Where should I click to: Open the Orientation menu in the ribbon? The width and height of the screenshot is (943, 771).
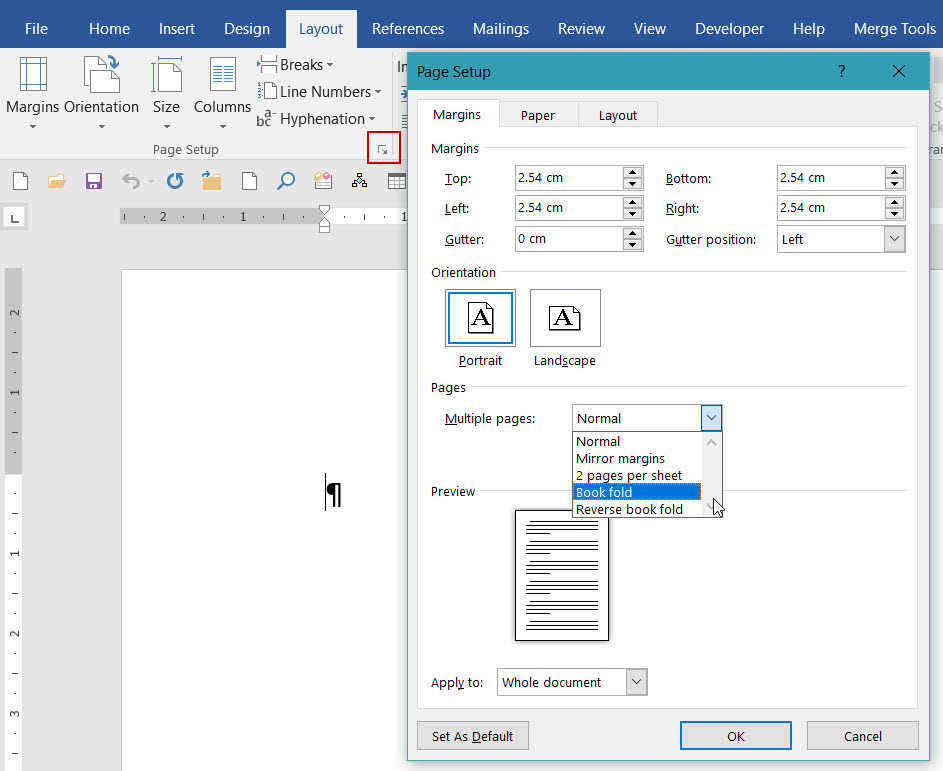click(101, 90)
